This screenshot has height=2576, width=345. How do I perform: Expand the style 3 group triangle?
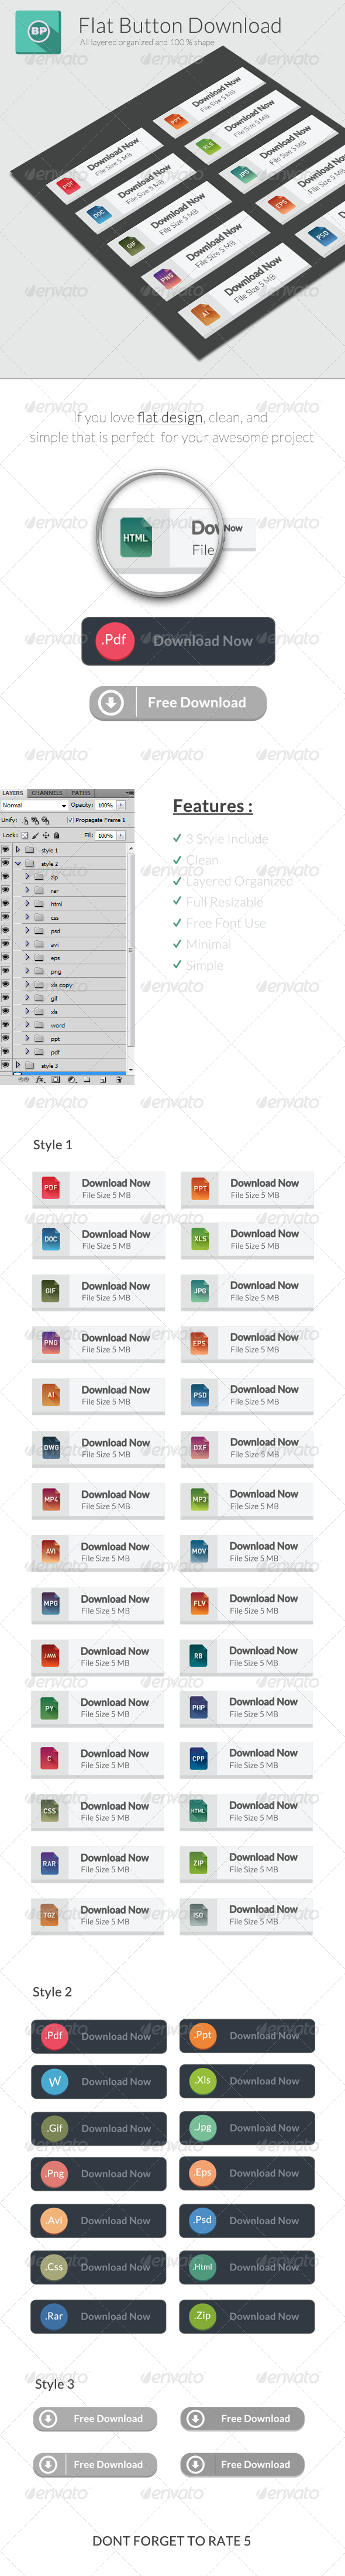pyautogui.click(x=17, y=1065)
